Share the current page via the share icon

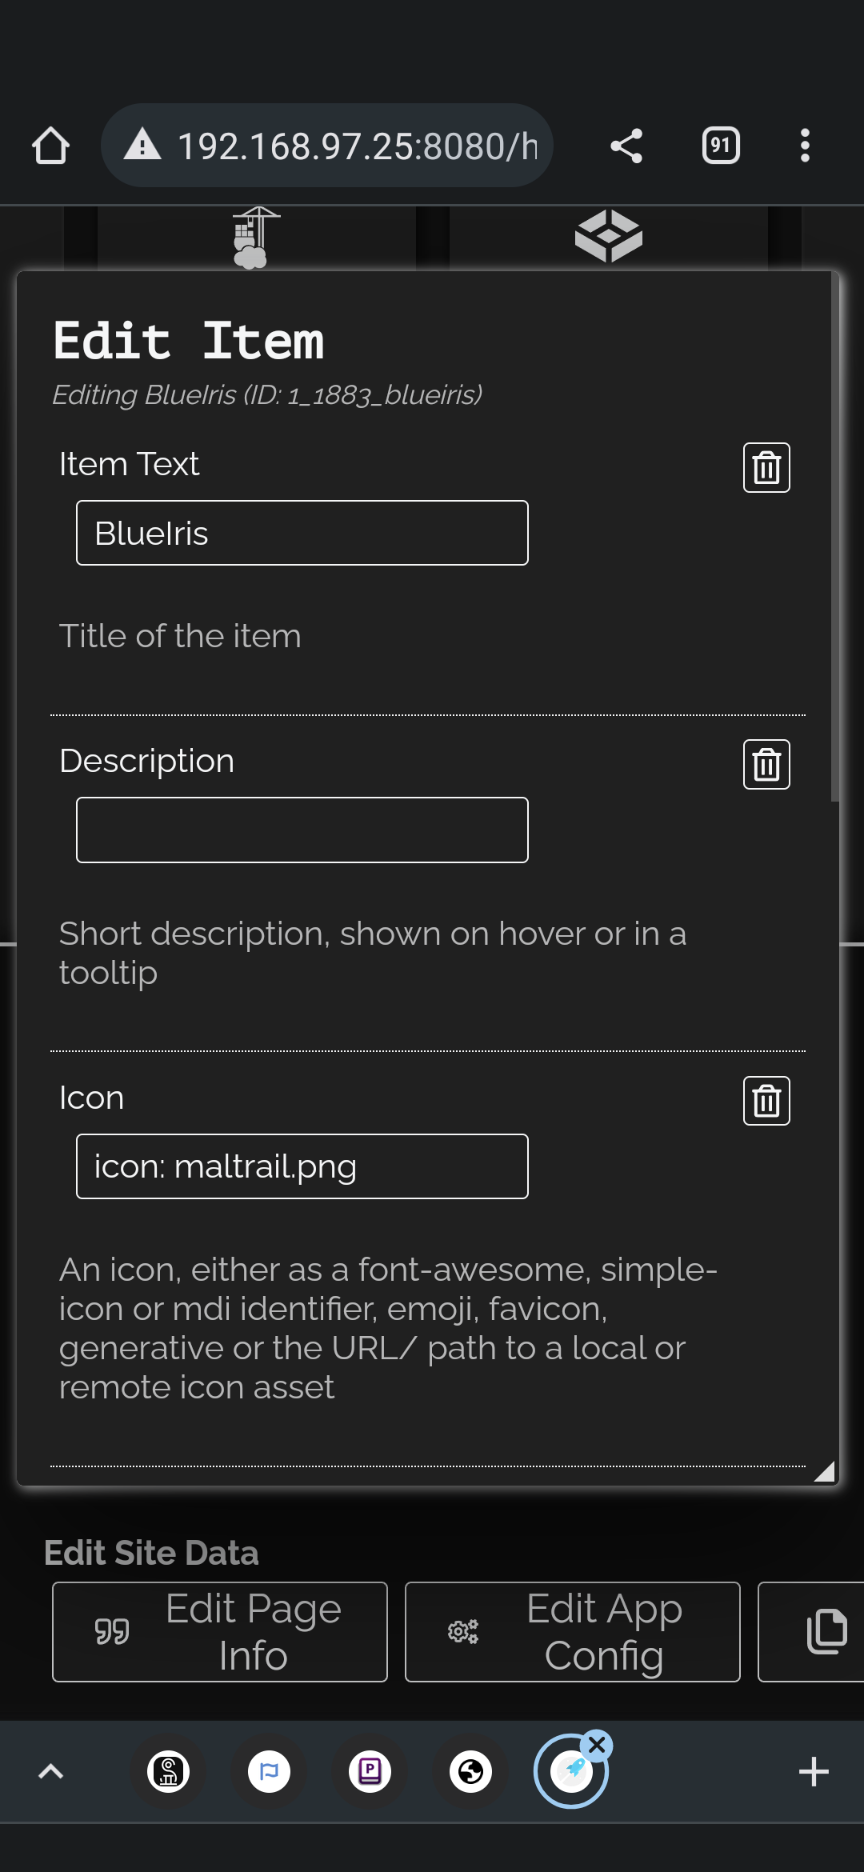[626, 145]
